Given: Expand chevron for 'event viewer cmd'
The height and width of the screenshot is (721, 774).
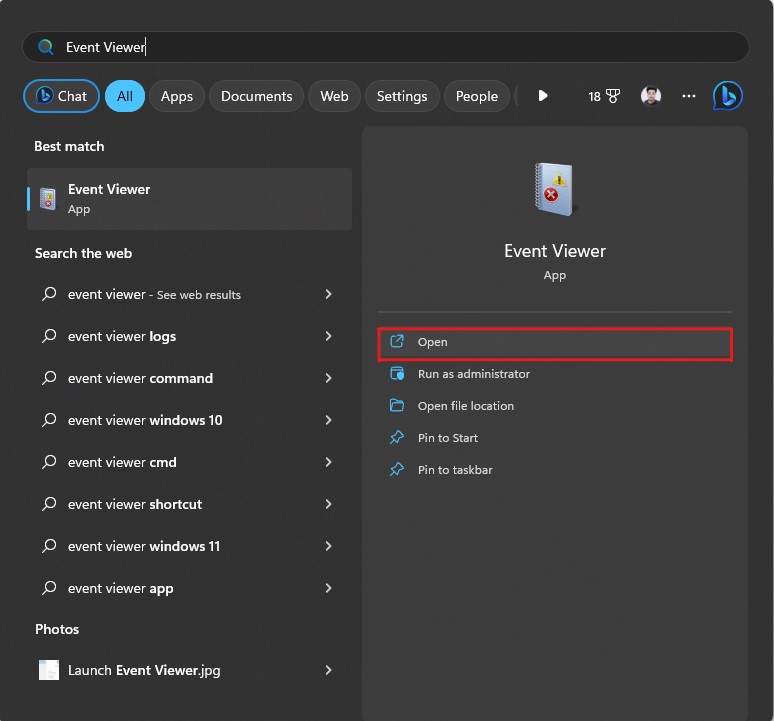Looking at the screenshot, I should (328, 462).
